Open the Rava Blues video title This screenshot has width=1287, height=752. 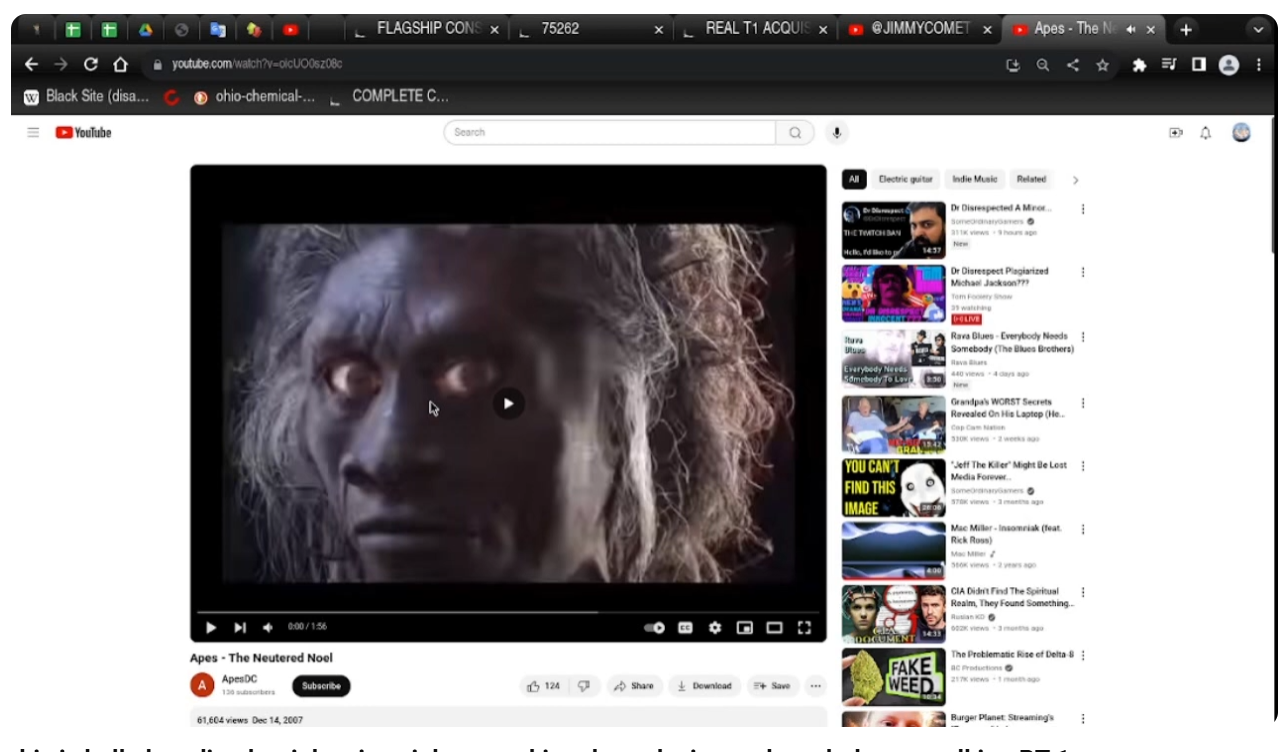click(1012, 343)
